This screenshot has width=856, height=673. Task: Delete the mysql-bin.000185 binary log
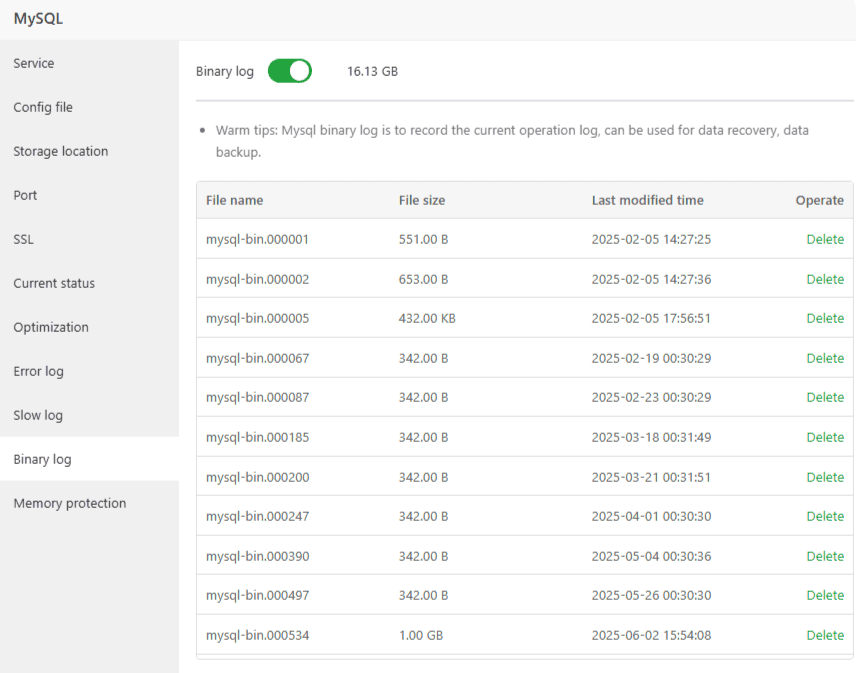pos(825,437)
